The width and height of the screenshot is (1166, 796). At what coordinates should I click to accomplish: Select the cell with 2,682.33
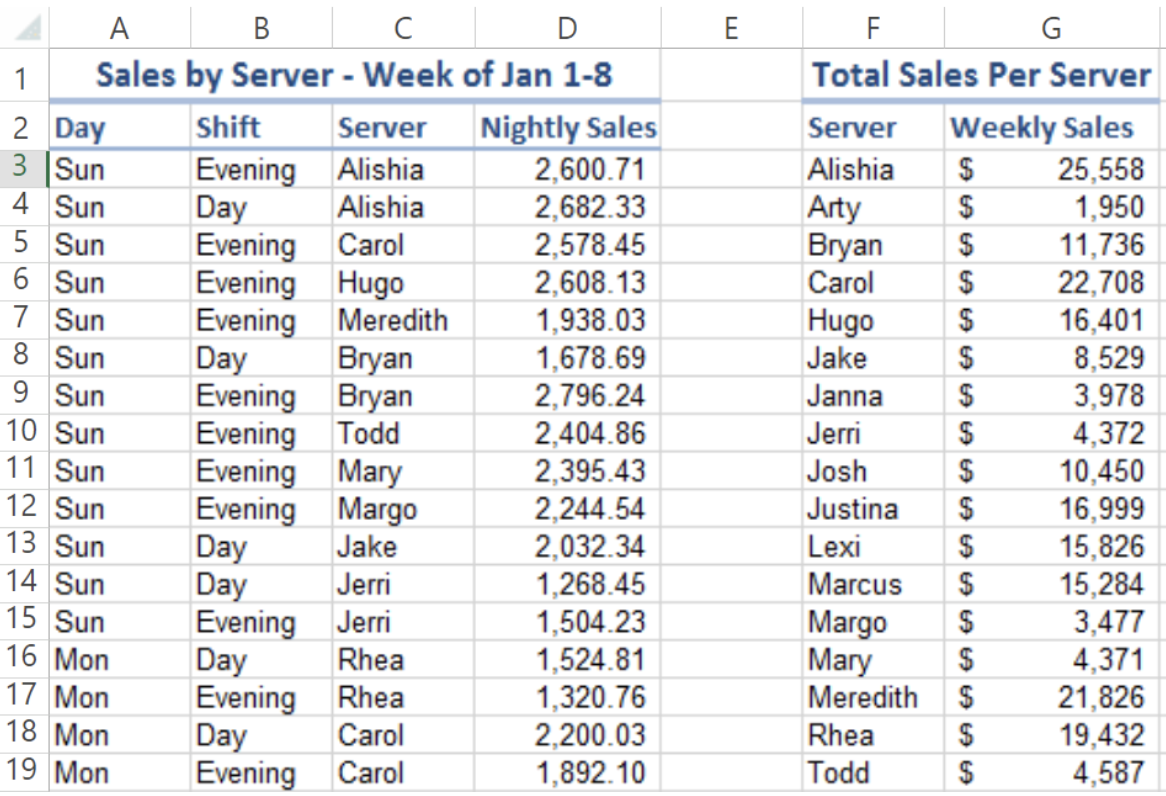[x=567, y=207]
